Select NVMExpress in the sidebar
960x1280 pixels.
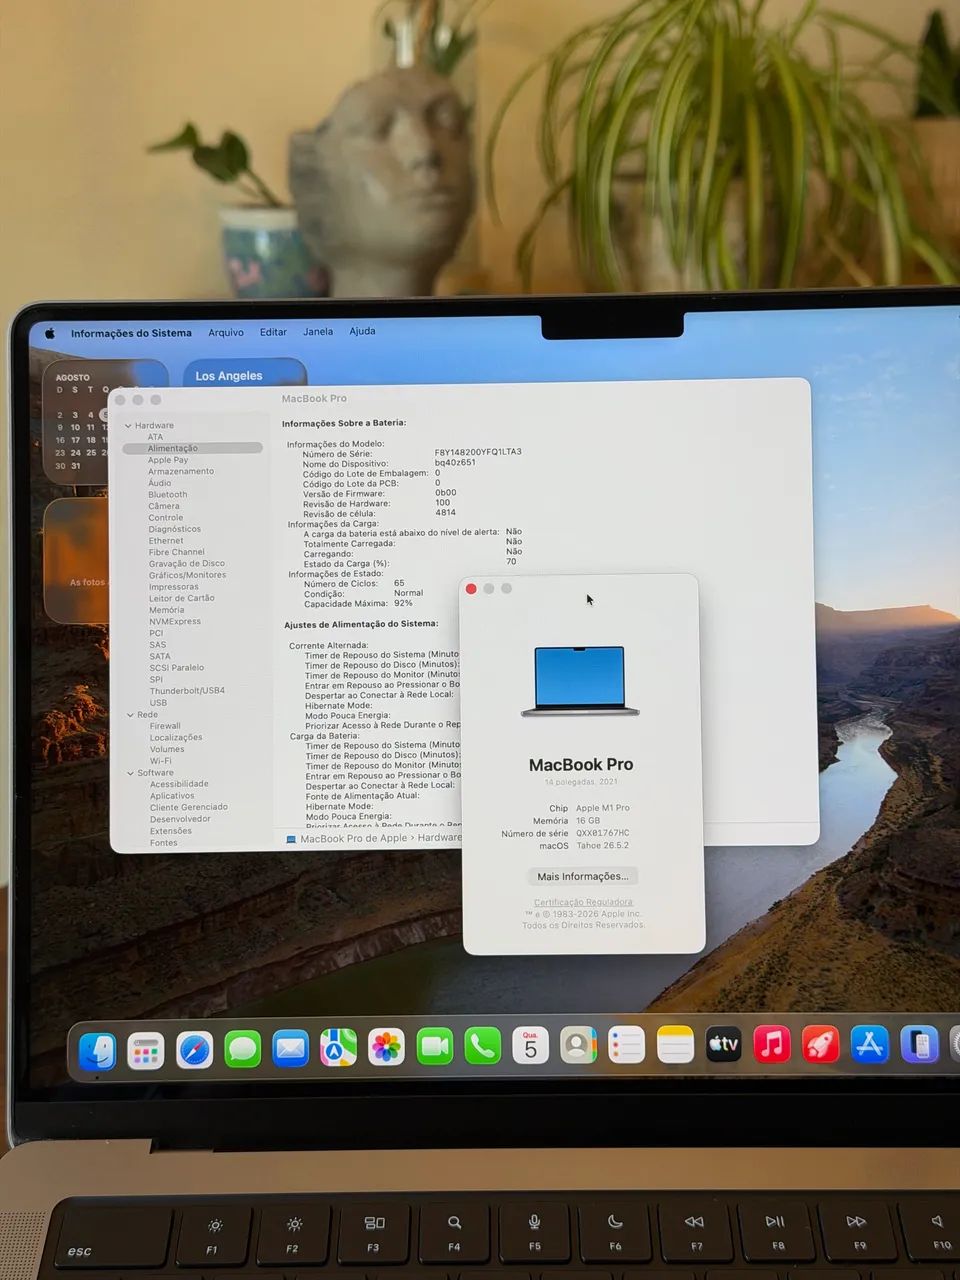coord(175,622)
